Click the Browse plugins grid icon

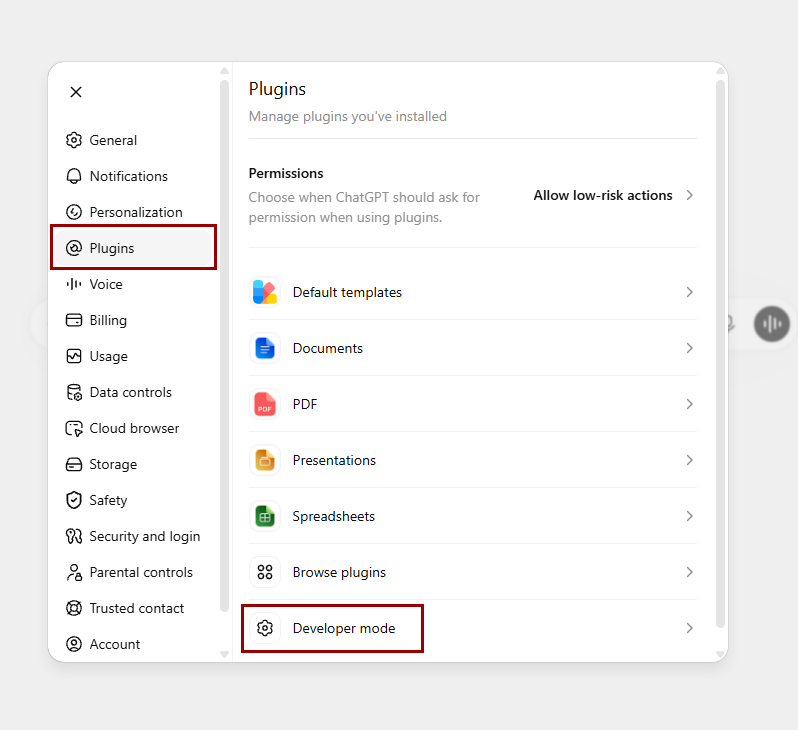(x=265, y=572)
